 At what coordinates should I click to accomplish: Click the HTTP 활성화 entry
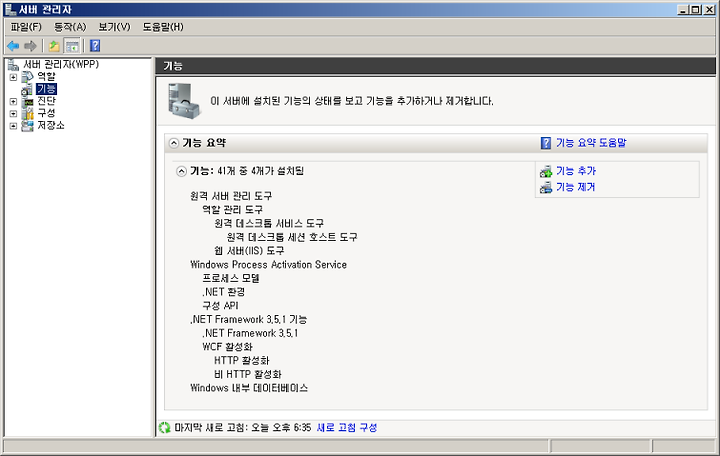click(x=242, y=360)
